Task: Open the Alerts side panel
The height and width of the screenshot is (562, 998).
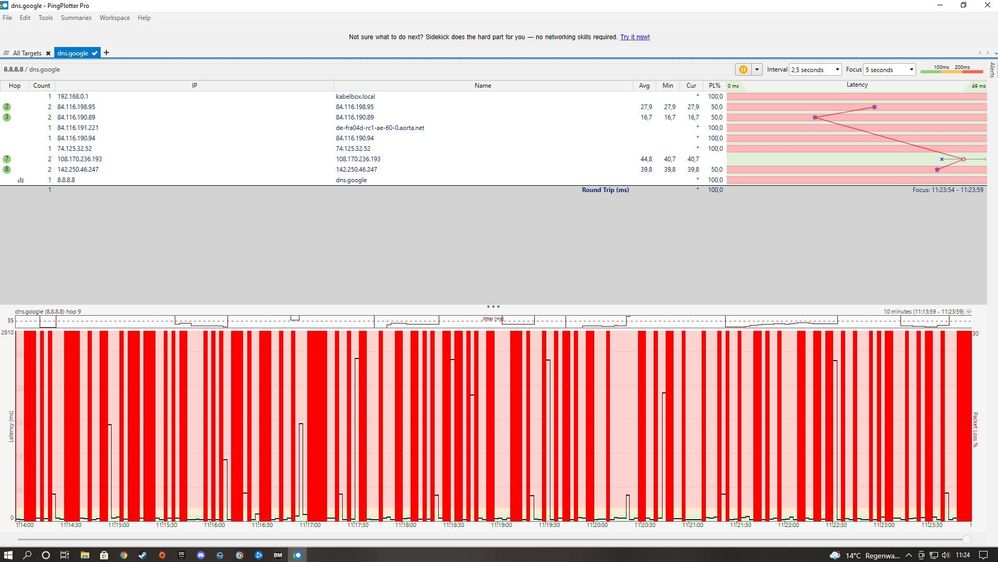Action: (992, 69)
